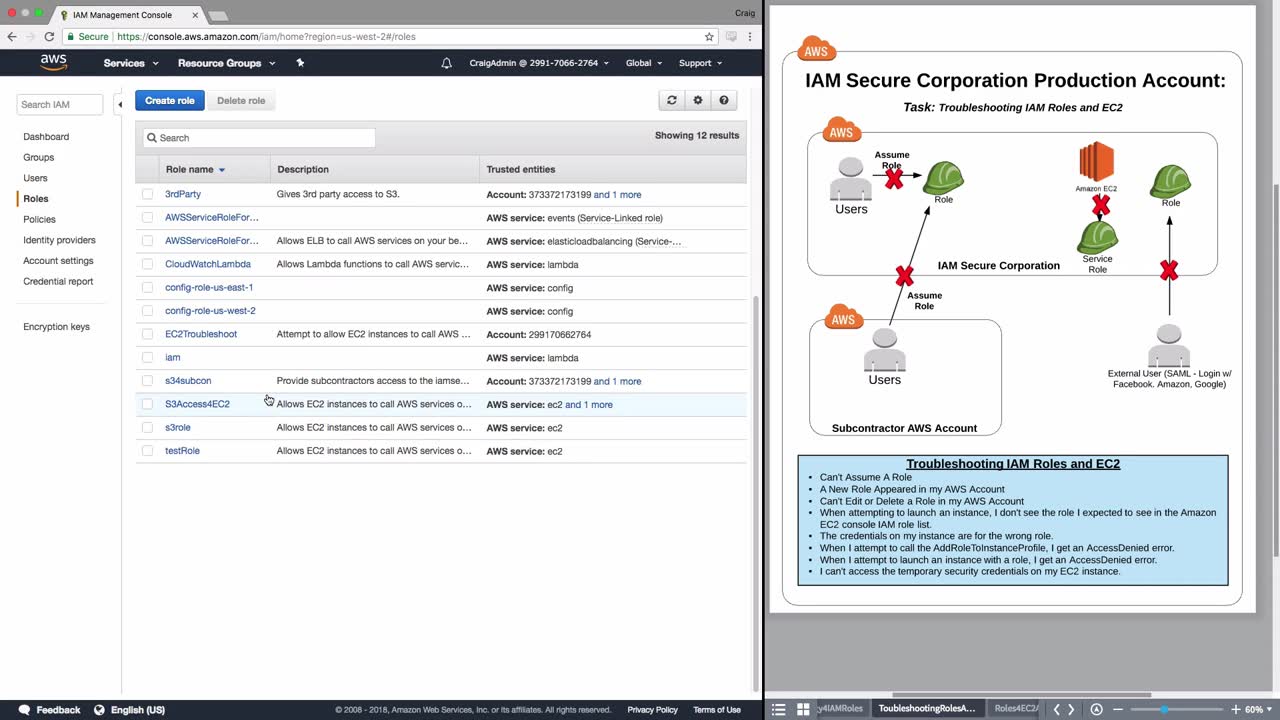
Task: Click the Search IAM input field
Action: [59, 104]
